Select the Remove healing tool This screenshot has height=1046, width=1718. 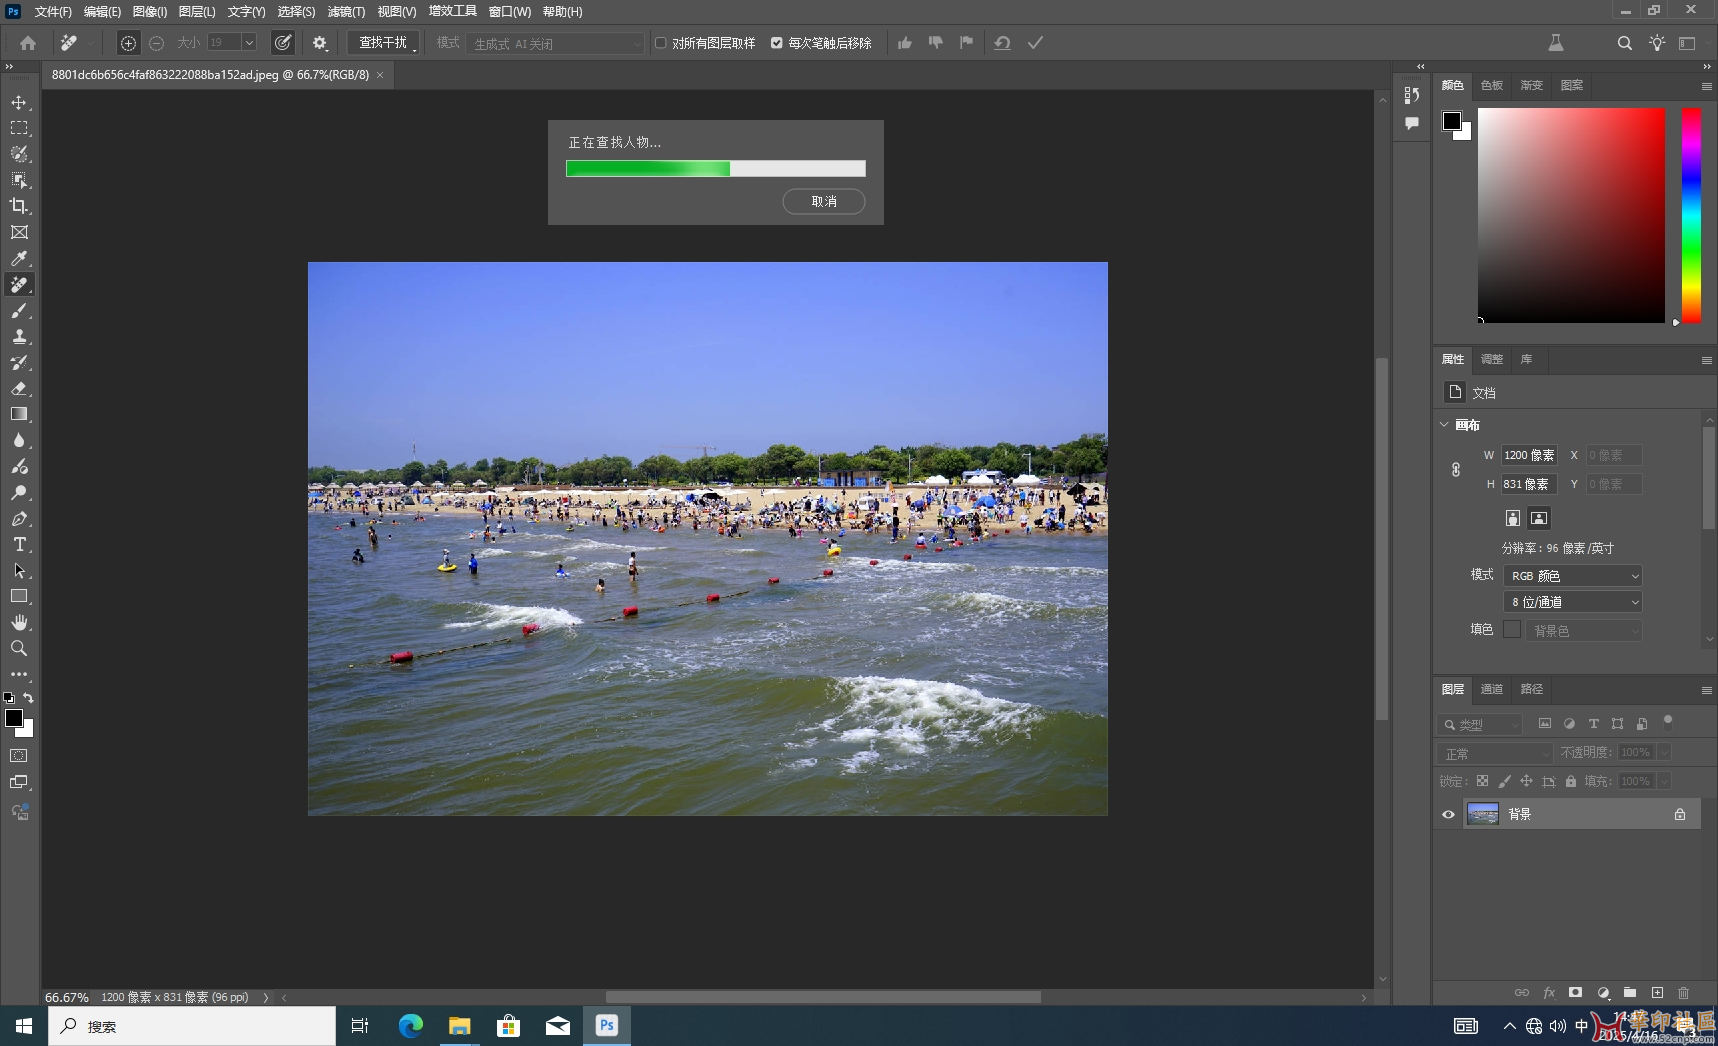pyautogui.click(x=19, y=285)
